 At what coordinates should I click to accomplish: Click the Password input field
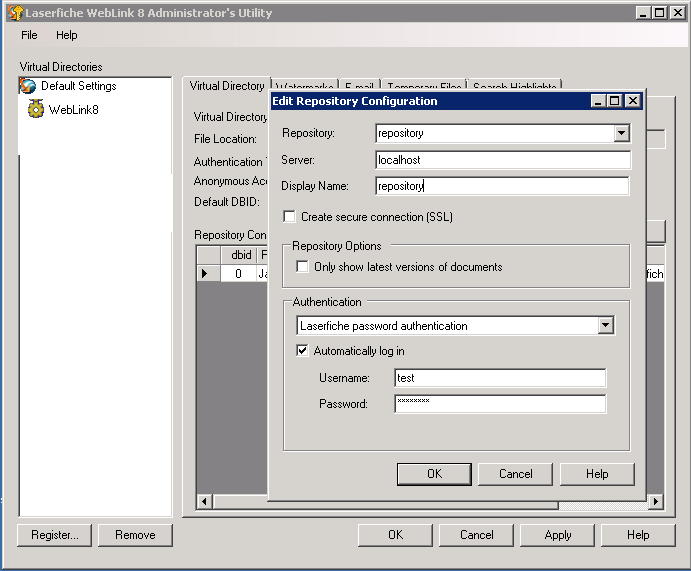[x=500, y=404]
